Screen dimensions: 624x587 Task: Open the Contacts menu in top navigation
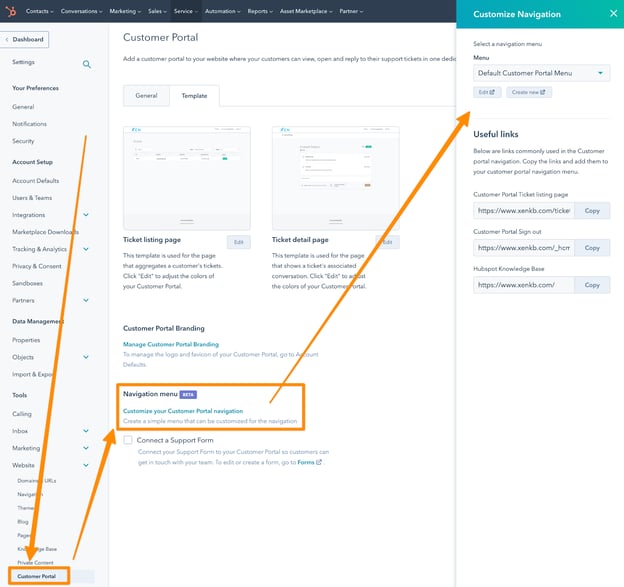38,12
